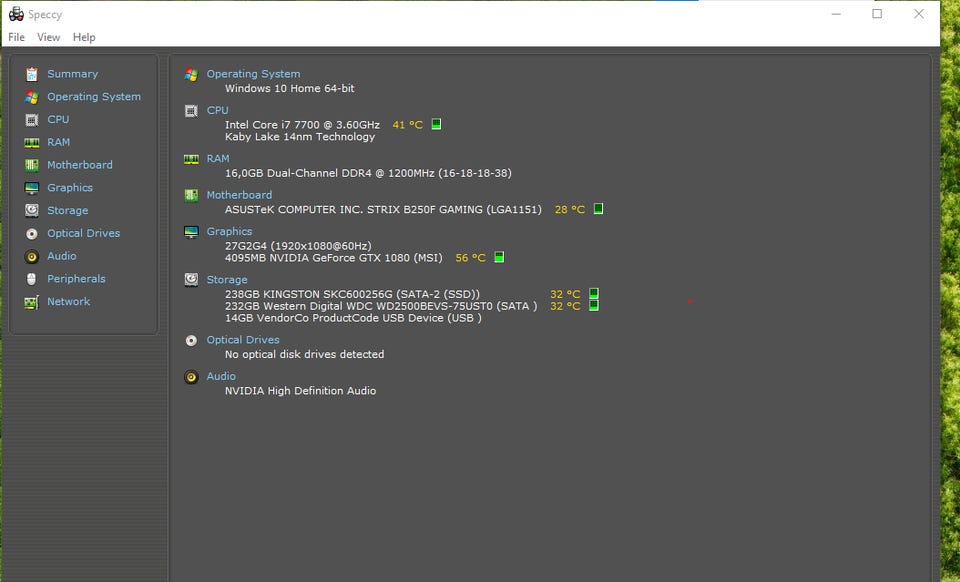This screenshot has height=582, width=960.
Task: Select CPU in the sidebar
Action: pos(58,119)
